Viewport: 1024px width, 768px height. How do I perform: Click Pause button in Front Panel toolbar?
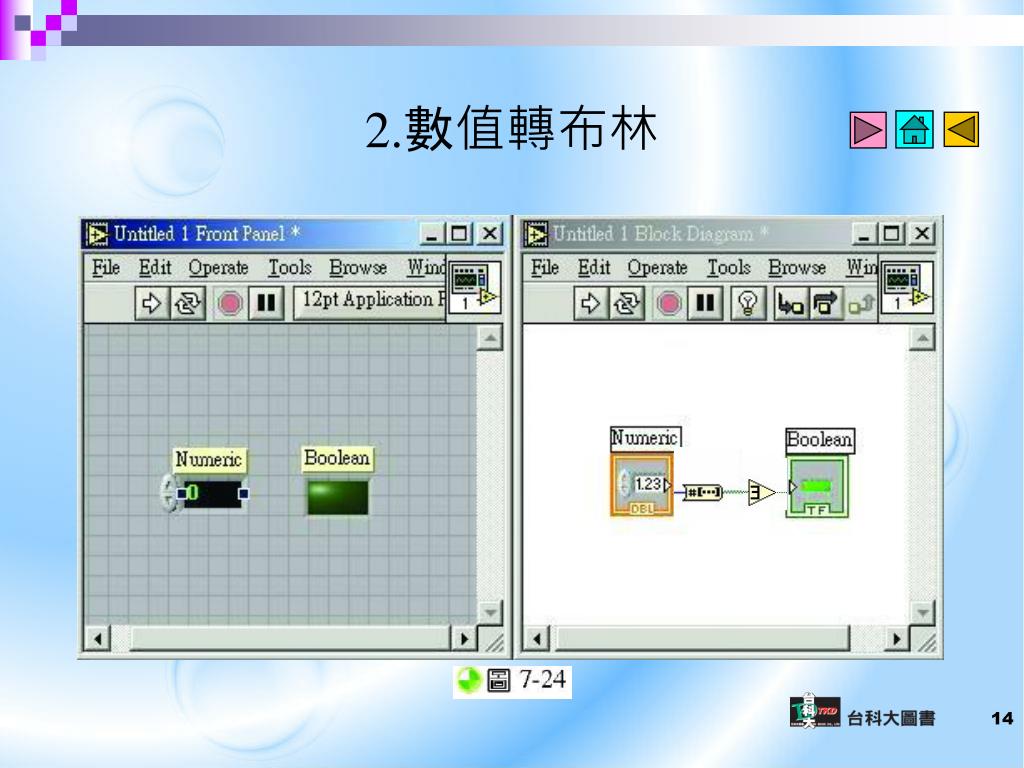click(x=266, y=304)
